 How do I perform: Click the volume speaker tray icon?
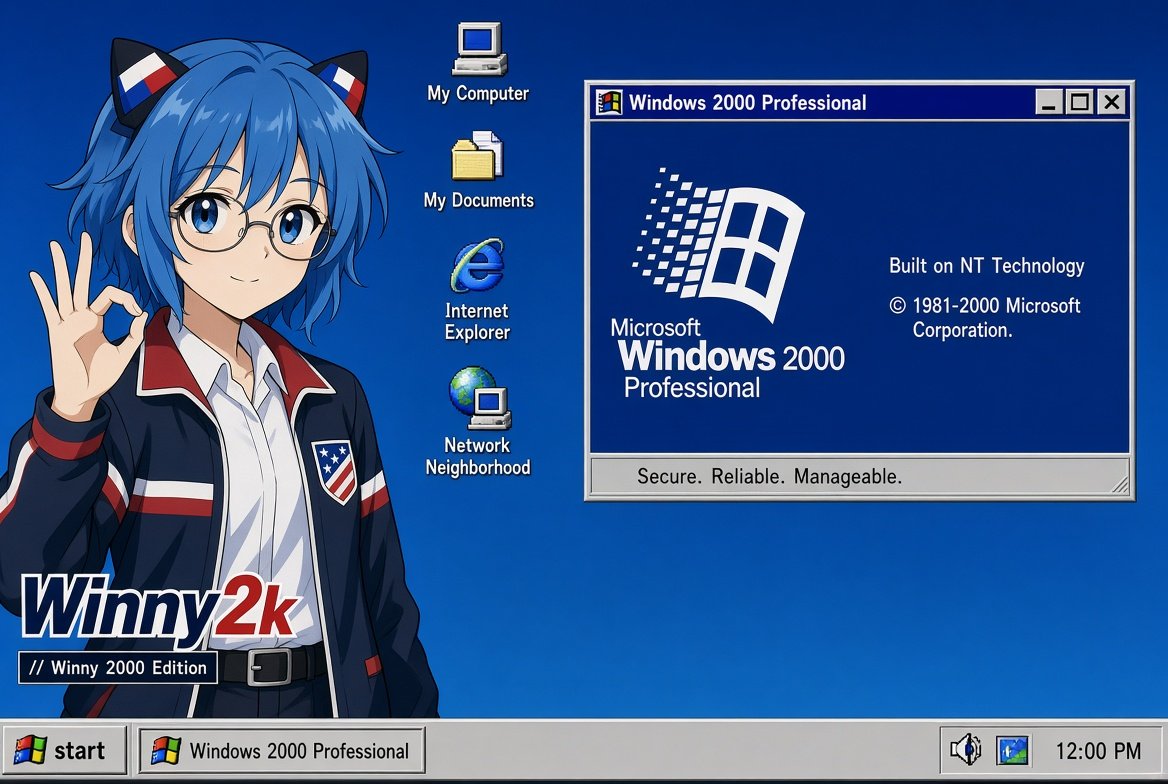pos(965,749)
